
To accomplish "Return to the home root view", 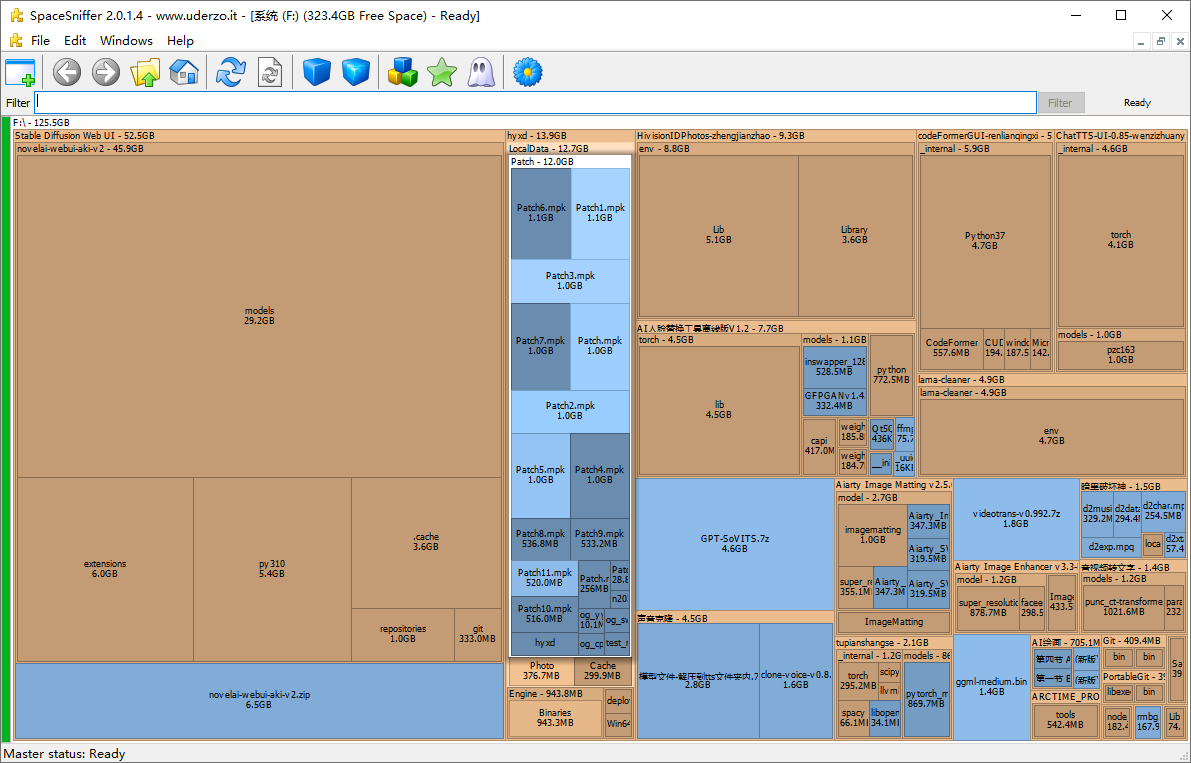I will (x=184, y=72).
